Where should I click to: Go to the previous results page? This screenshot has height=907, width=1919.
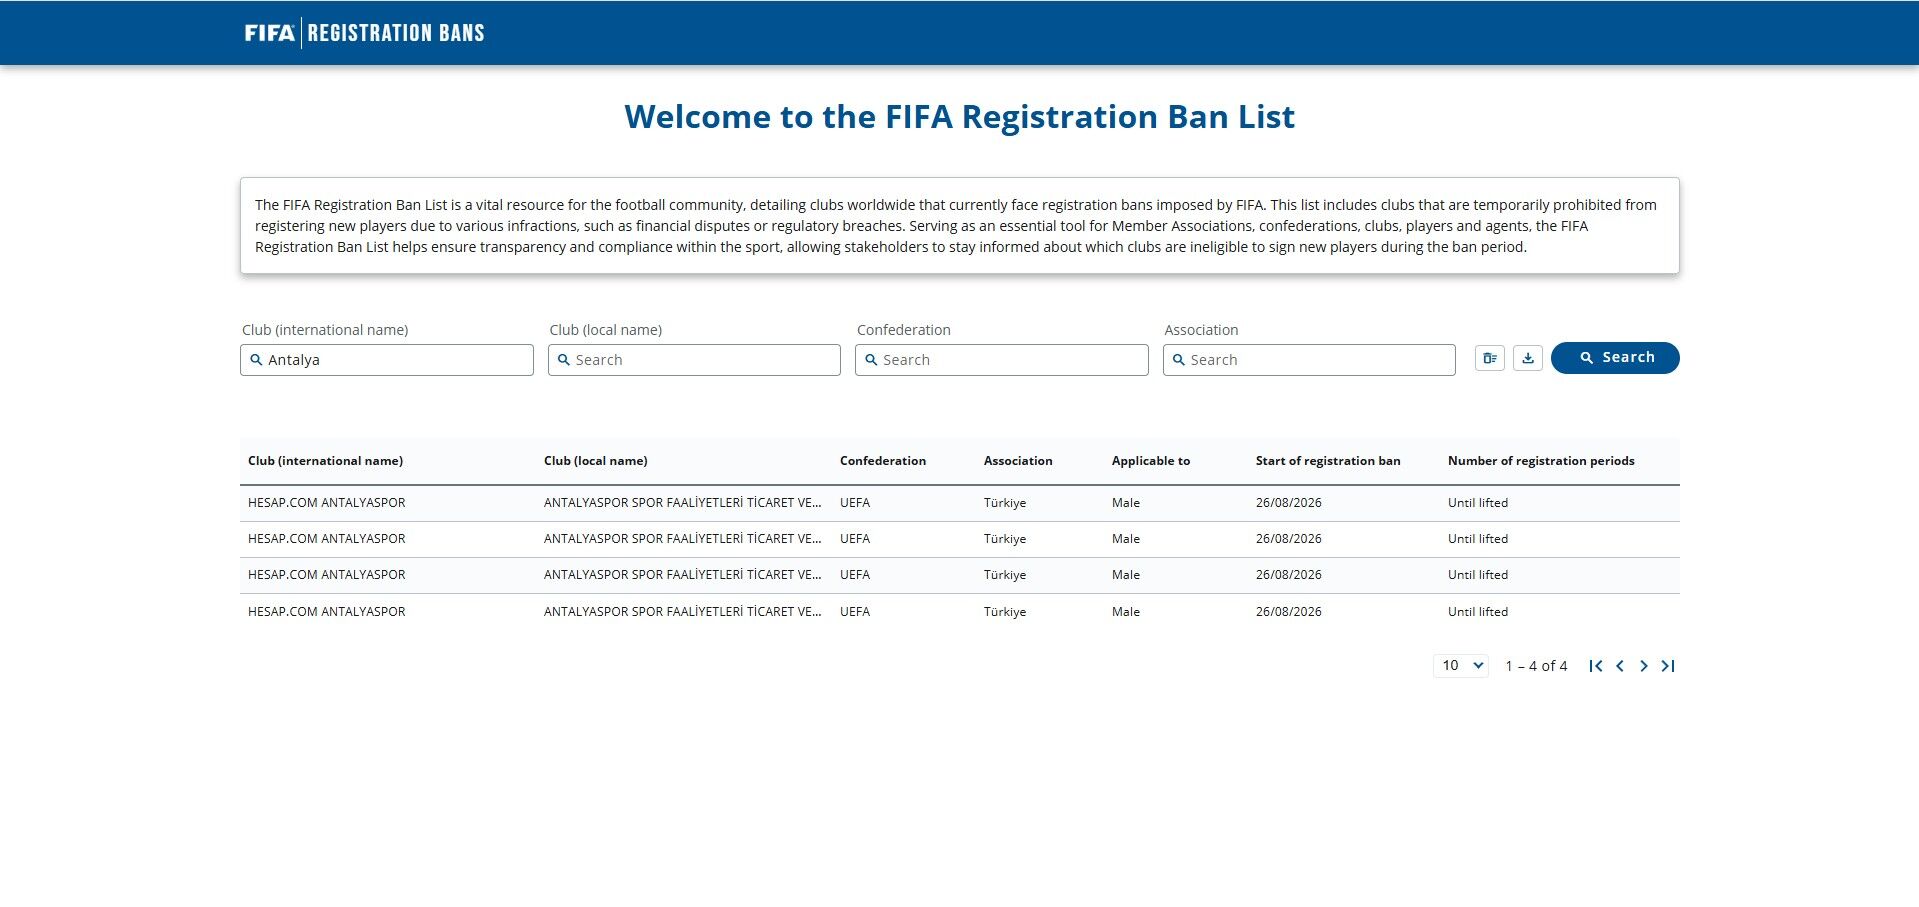pos(1619,666)
